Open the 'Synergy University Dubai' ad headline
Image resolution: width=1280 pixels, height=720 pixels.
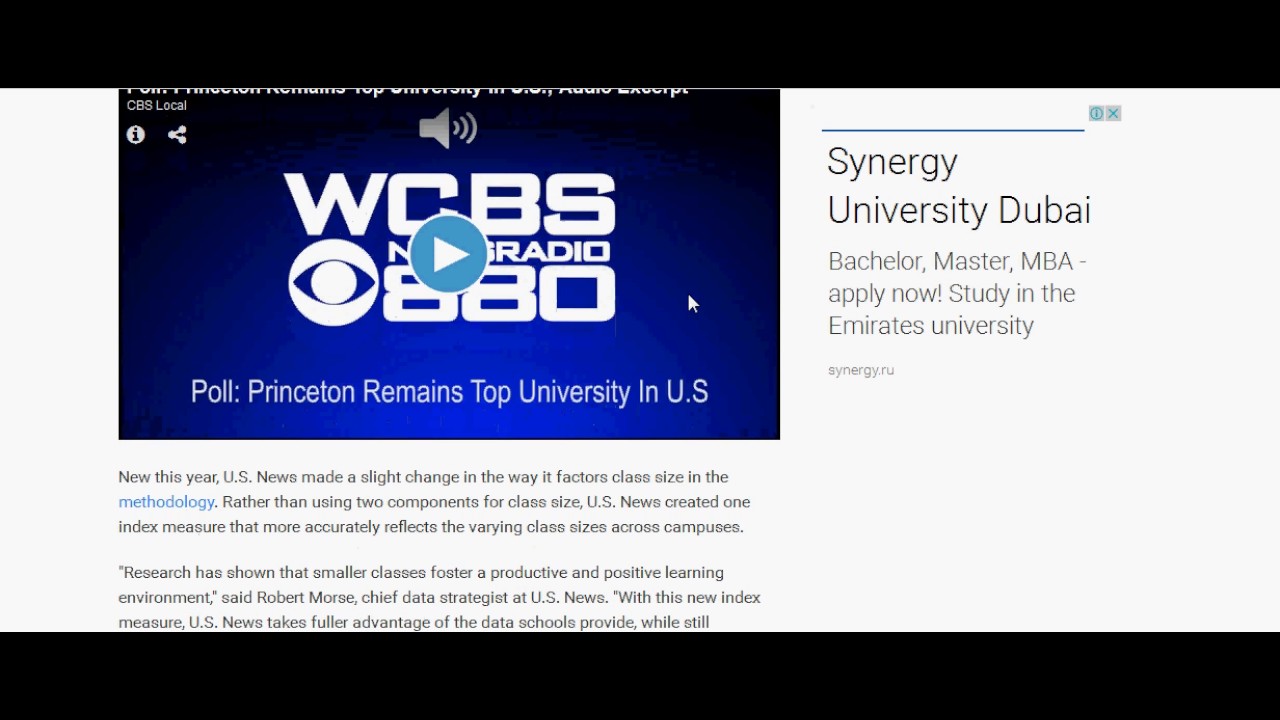959,185
